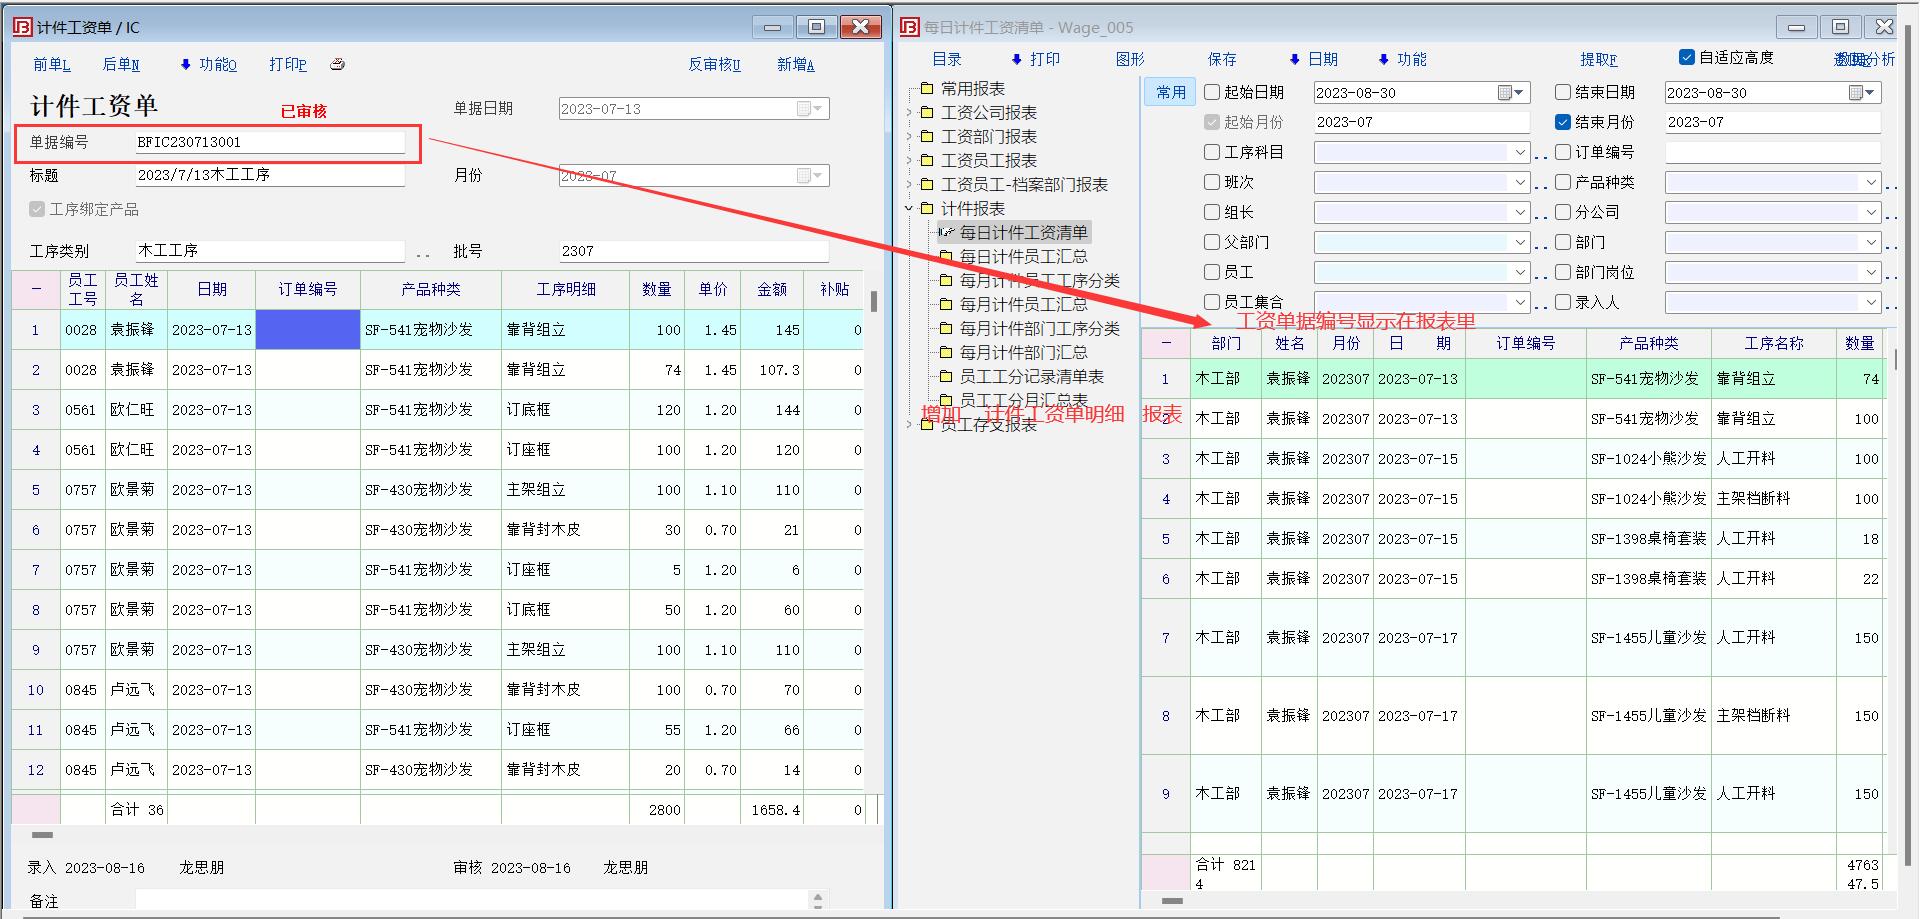Click the 反审核 button
Image resolution: width=1920 pixels, height=919 pixels.
714,64
